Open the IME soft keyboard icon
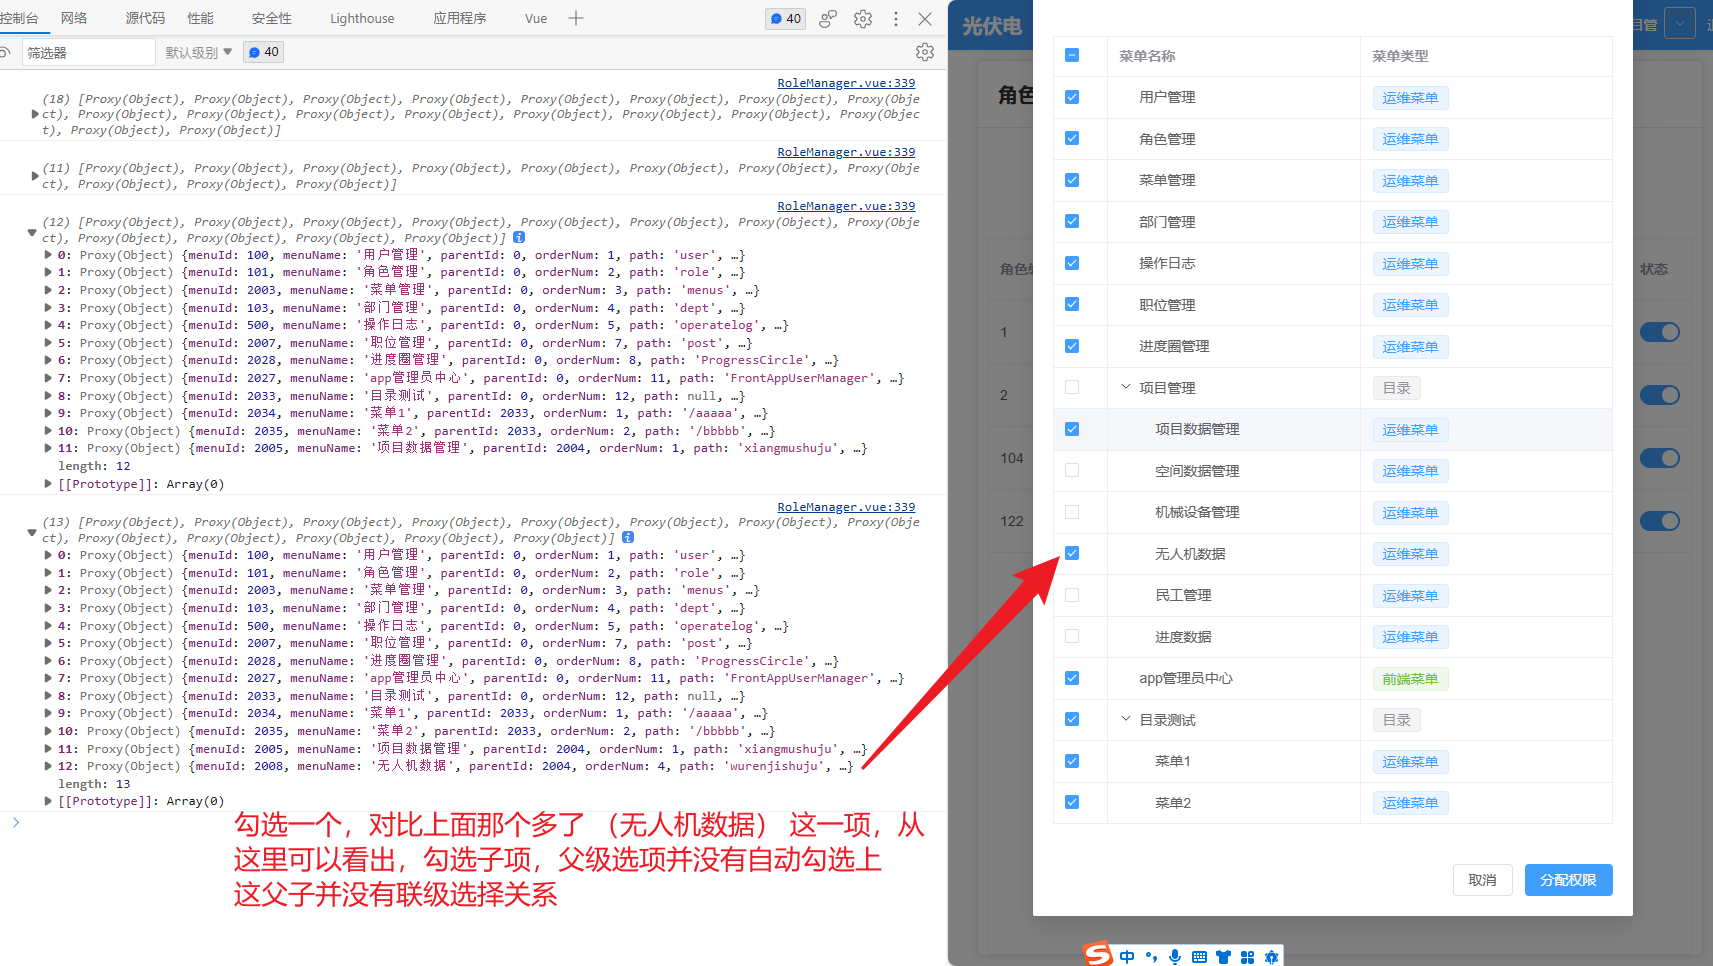Screen dimensions: 1713x966 (1199, 957)
